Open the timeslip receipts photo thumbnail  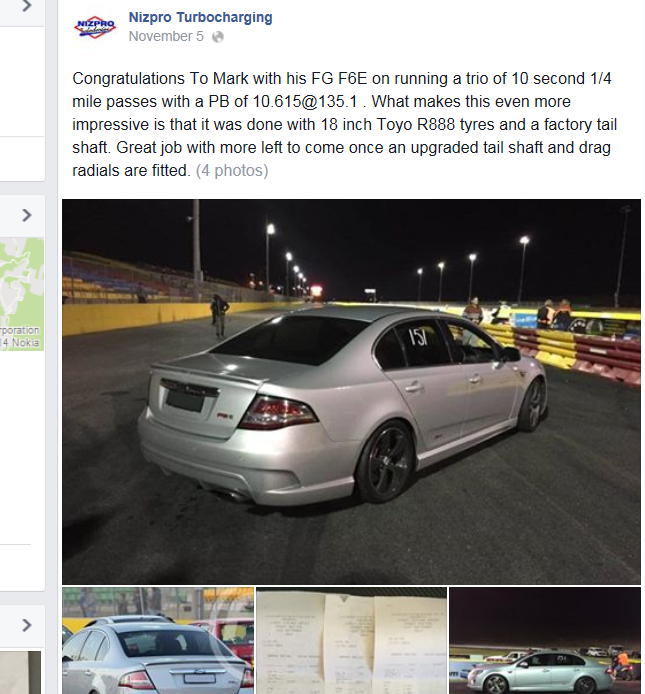point(351,640)
